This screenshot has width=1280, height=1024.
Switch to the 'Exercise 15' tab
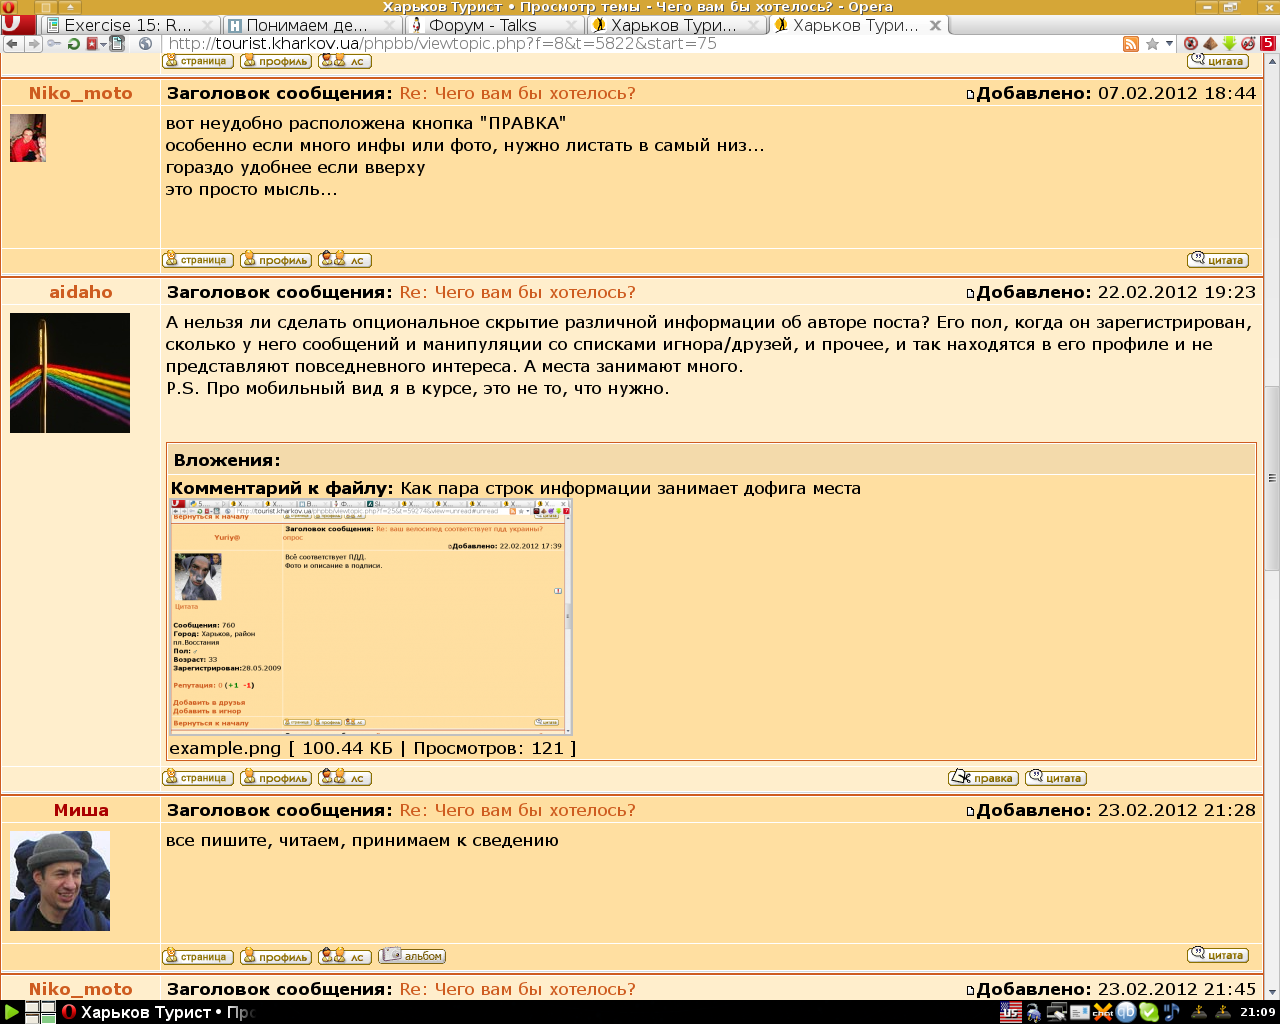coord(127,25)
